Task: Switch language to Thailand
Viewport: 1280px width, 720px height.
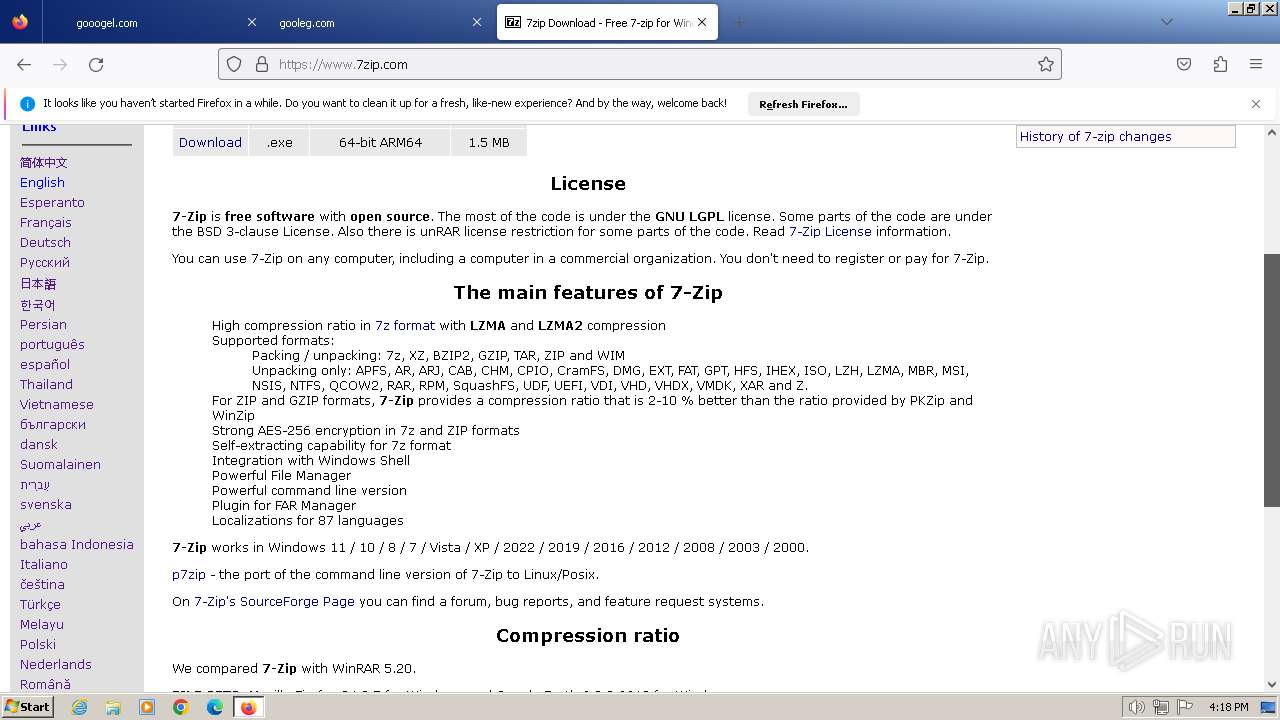Action: click(46, 384)
